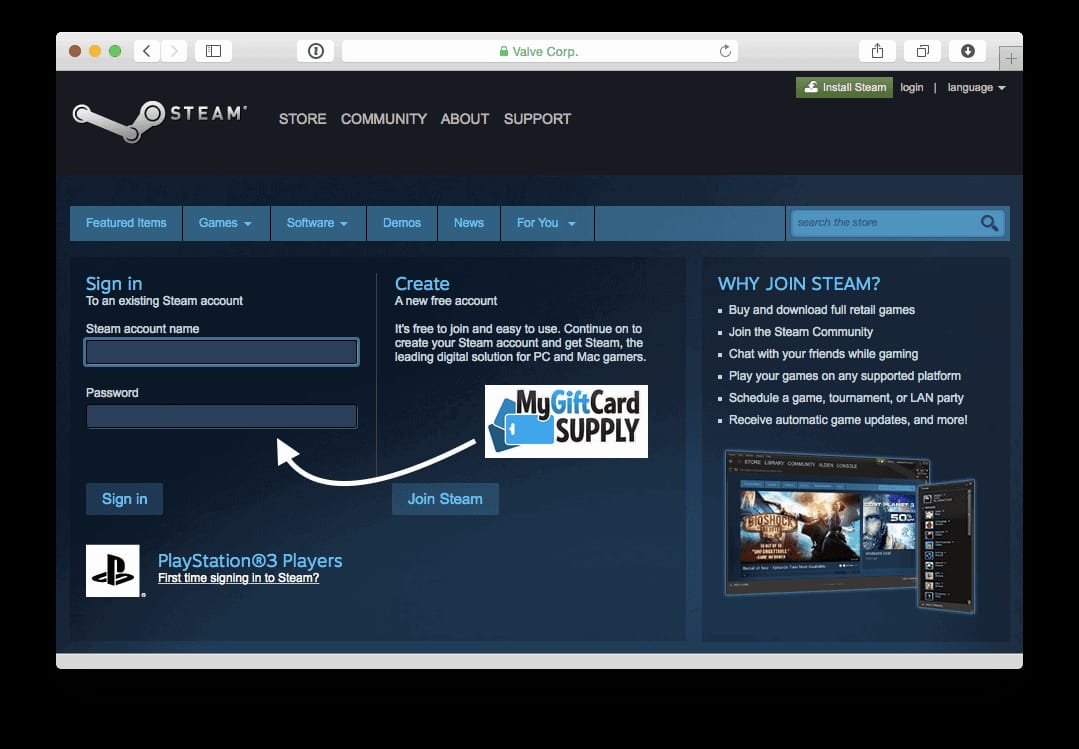Open the First time signing in link
This screenshot has width=1079, height=749.
(238, 578)
